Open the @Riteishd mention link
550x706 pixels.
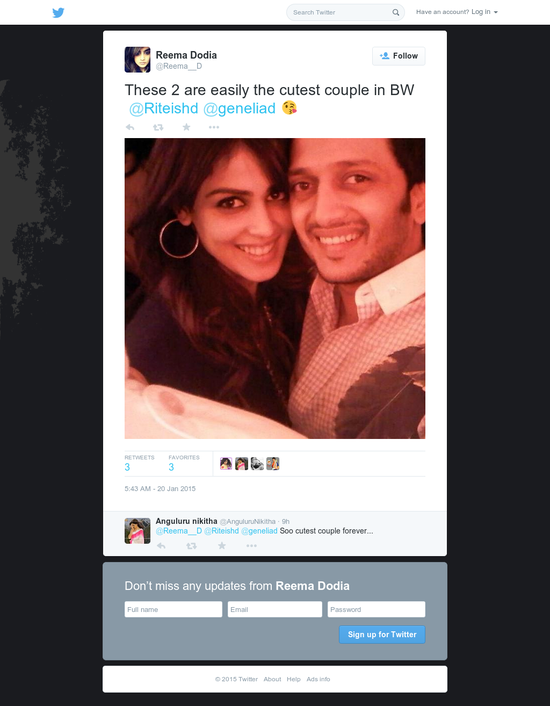point(163,109)
